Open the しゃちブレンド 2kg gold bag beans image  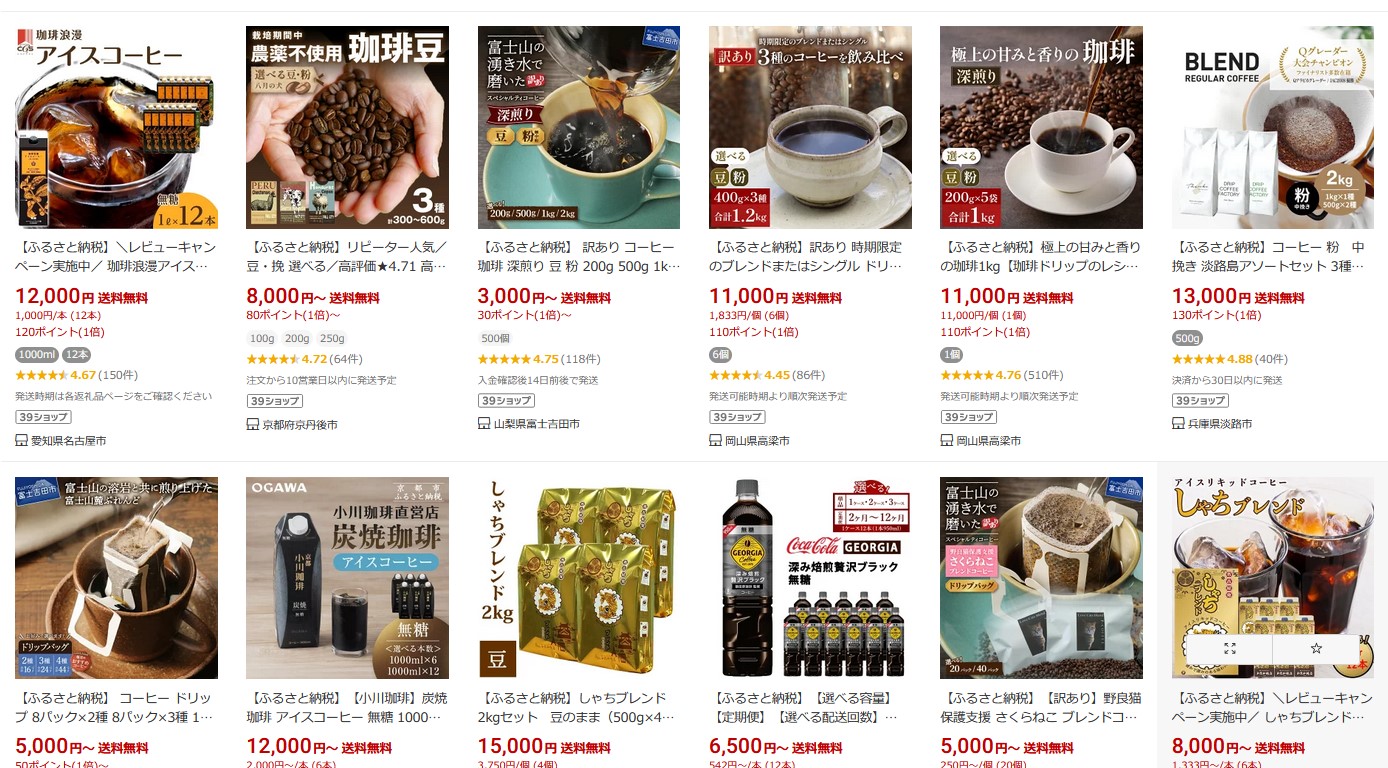[579, 578]
